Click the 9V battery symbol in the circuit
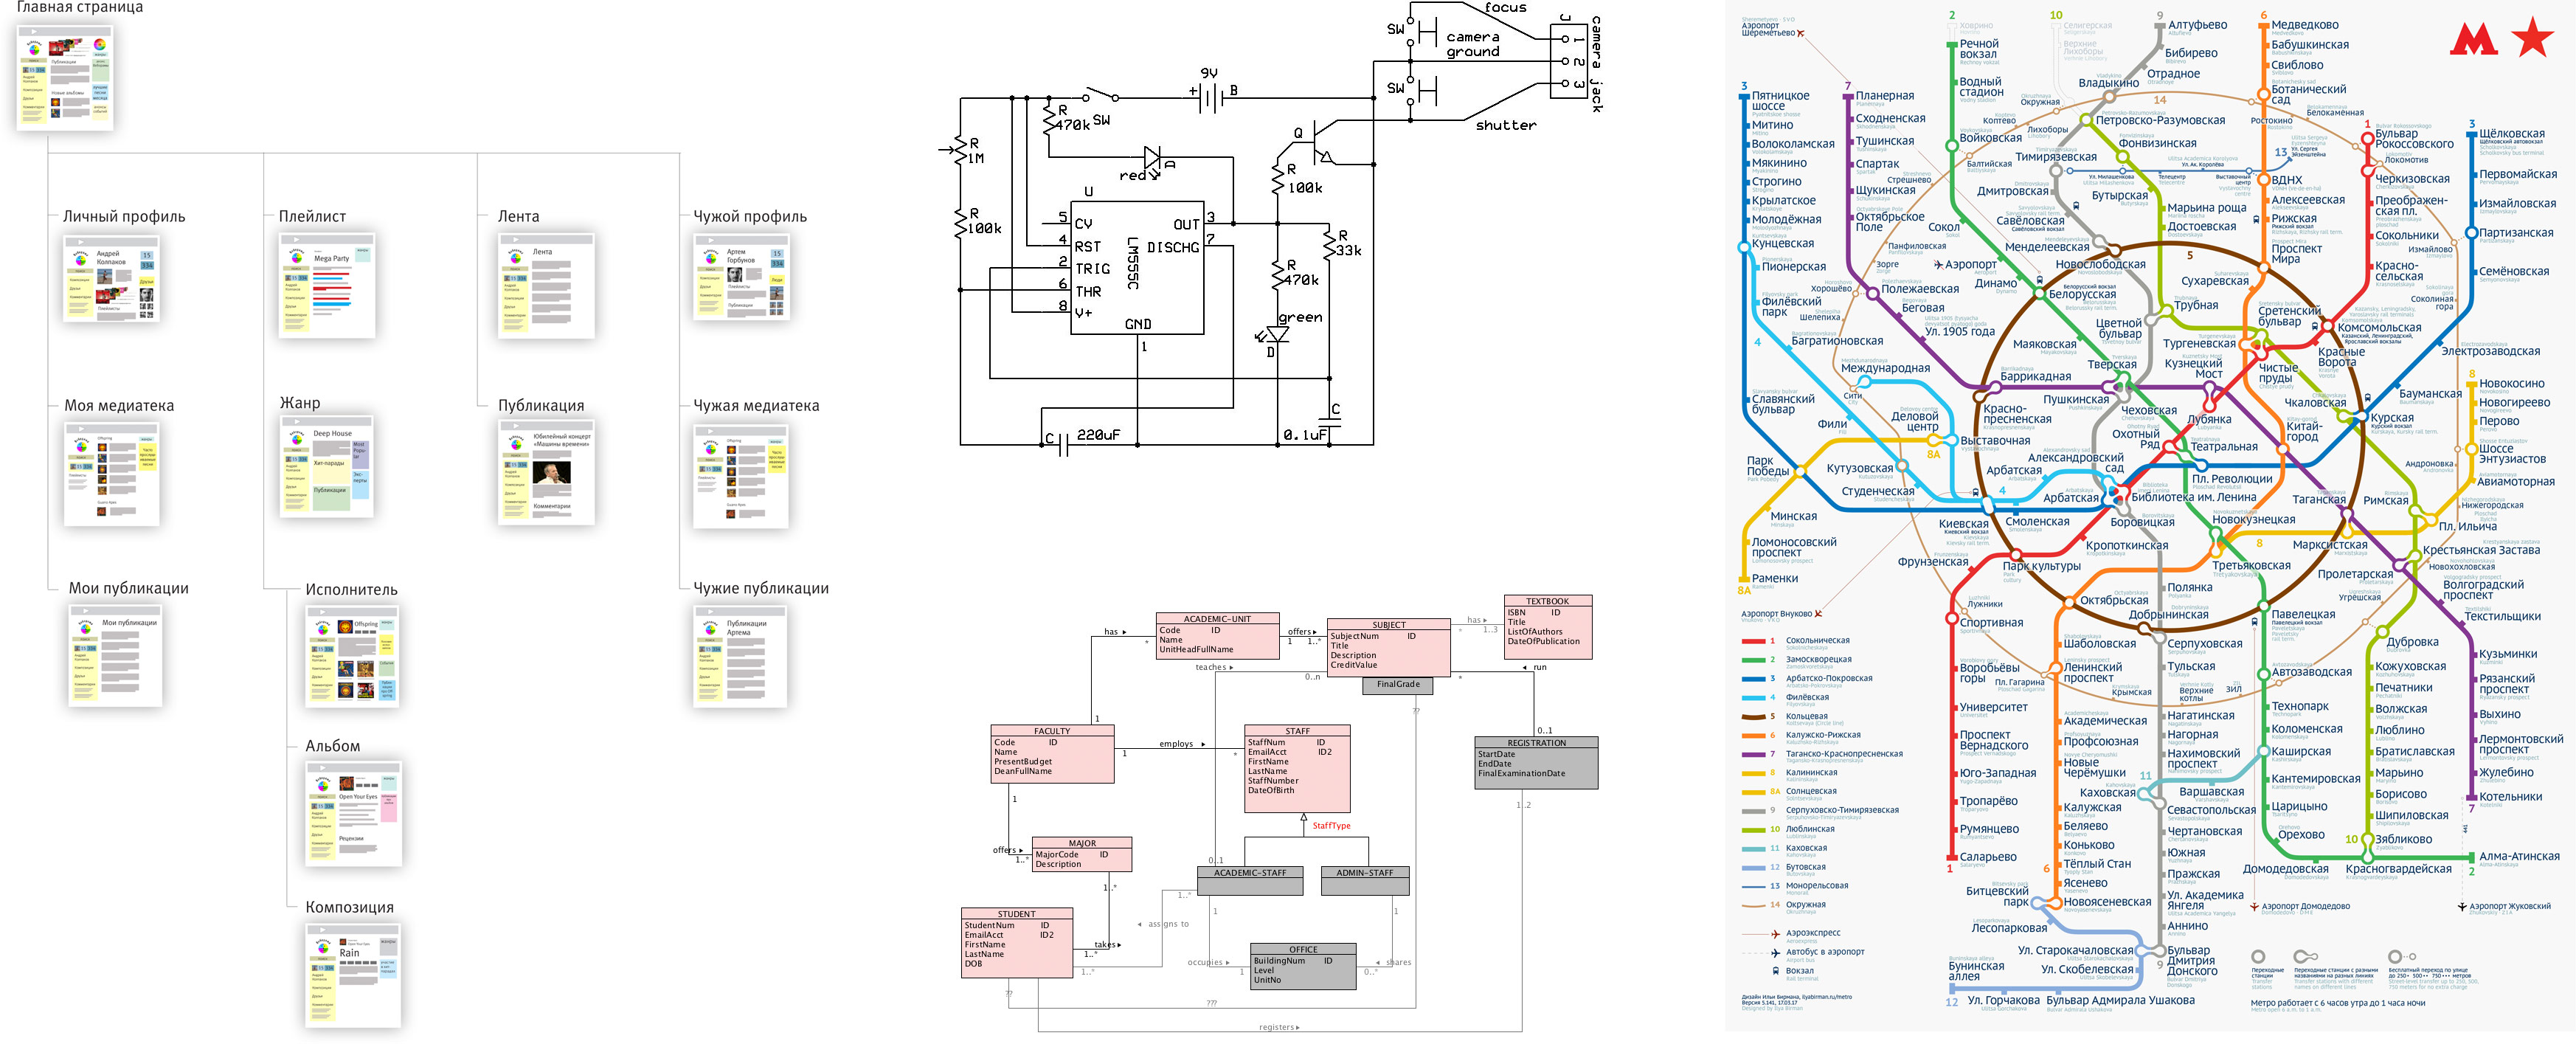2576x1044 pixels. click(x=1210, y=97)
